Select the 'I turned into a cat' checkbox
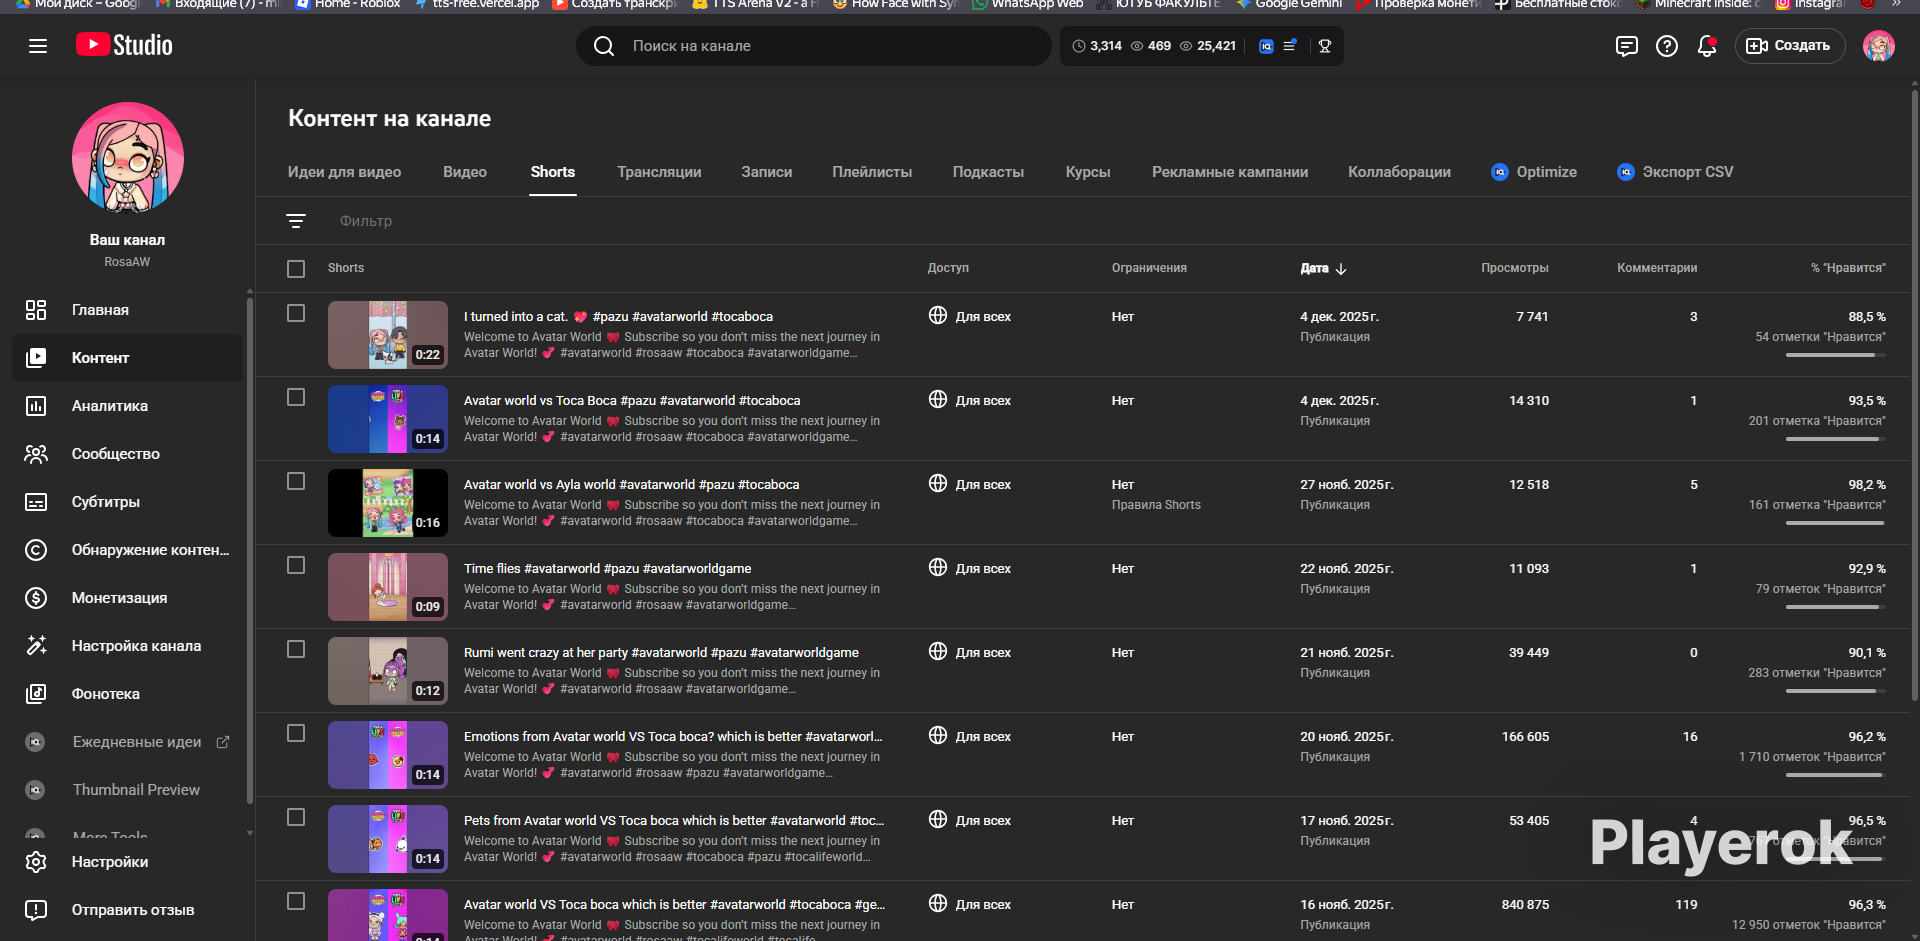The image size is (1920, 941). tap(296, 314)
